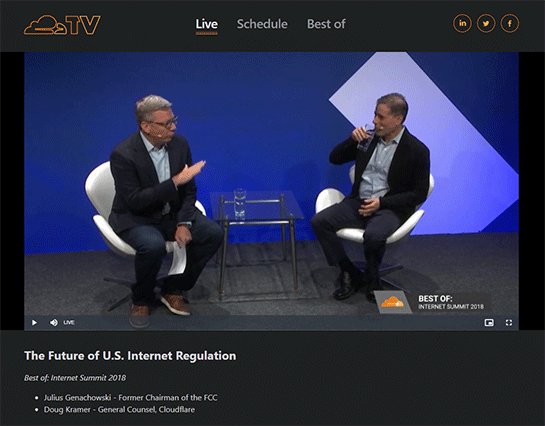Select the Doug Kramer speaker entry
545x426 pixels.
tap(119, 409)
